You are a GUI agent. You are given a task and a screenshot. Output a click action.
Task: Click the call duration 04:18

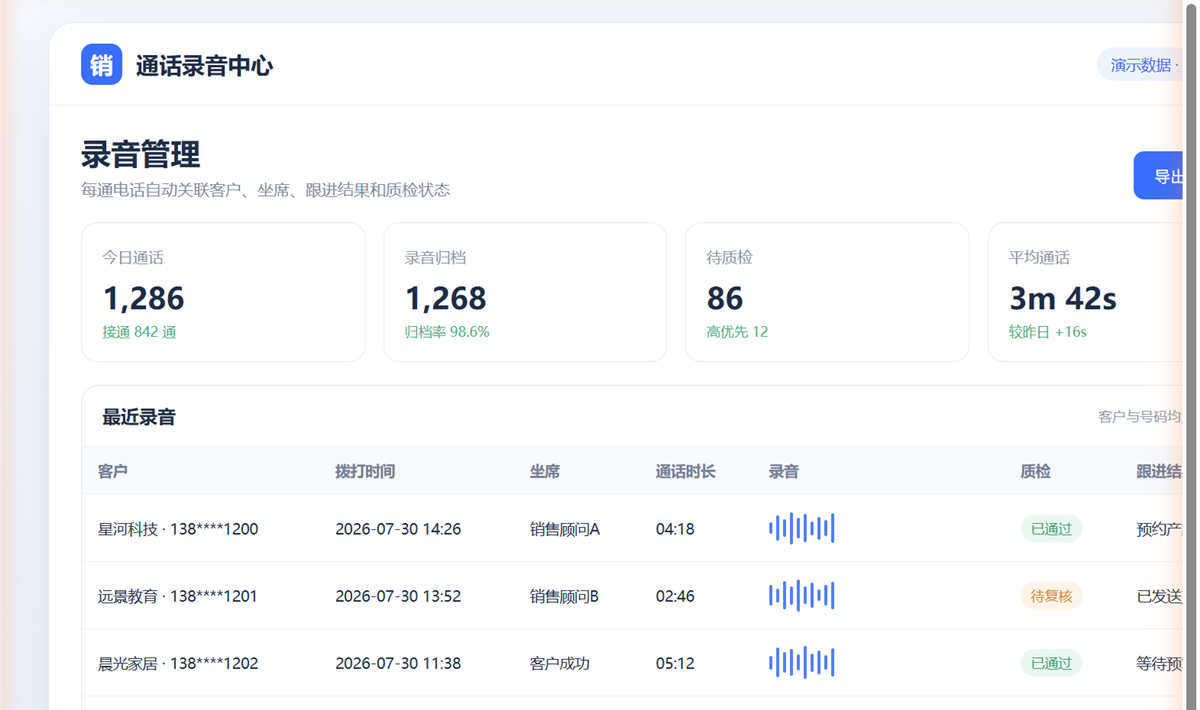675,529
